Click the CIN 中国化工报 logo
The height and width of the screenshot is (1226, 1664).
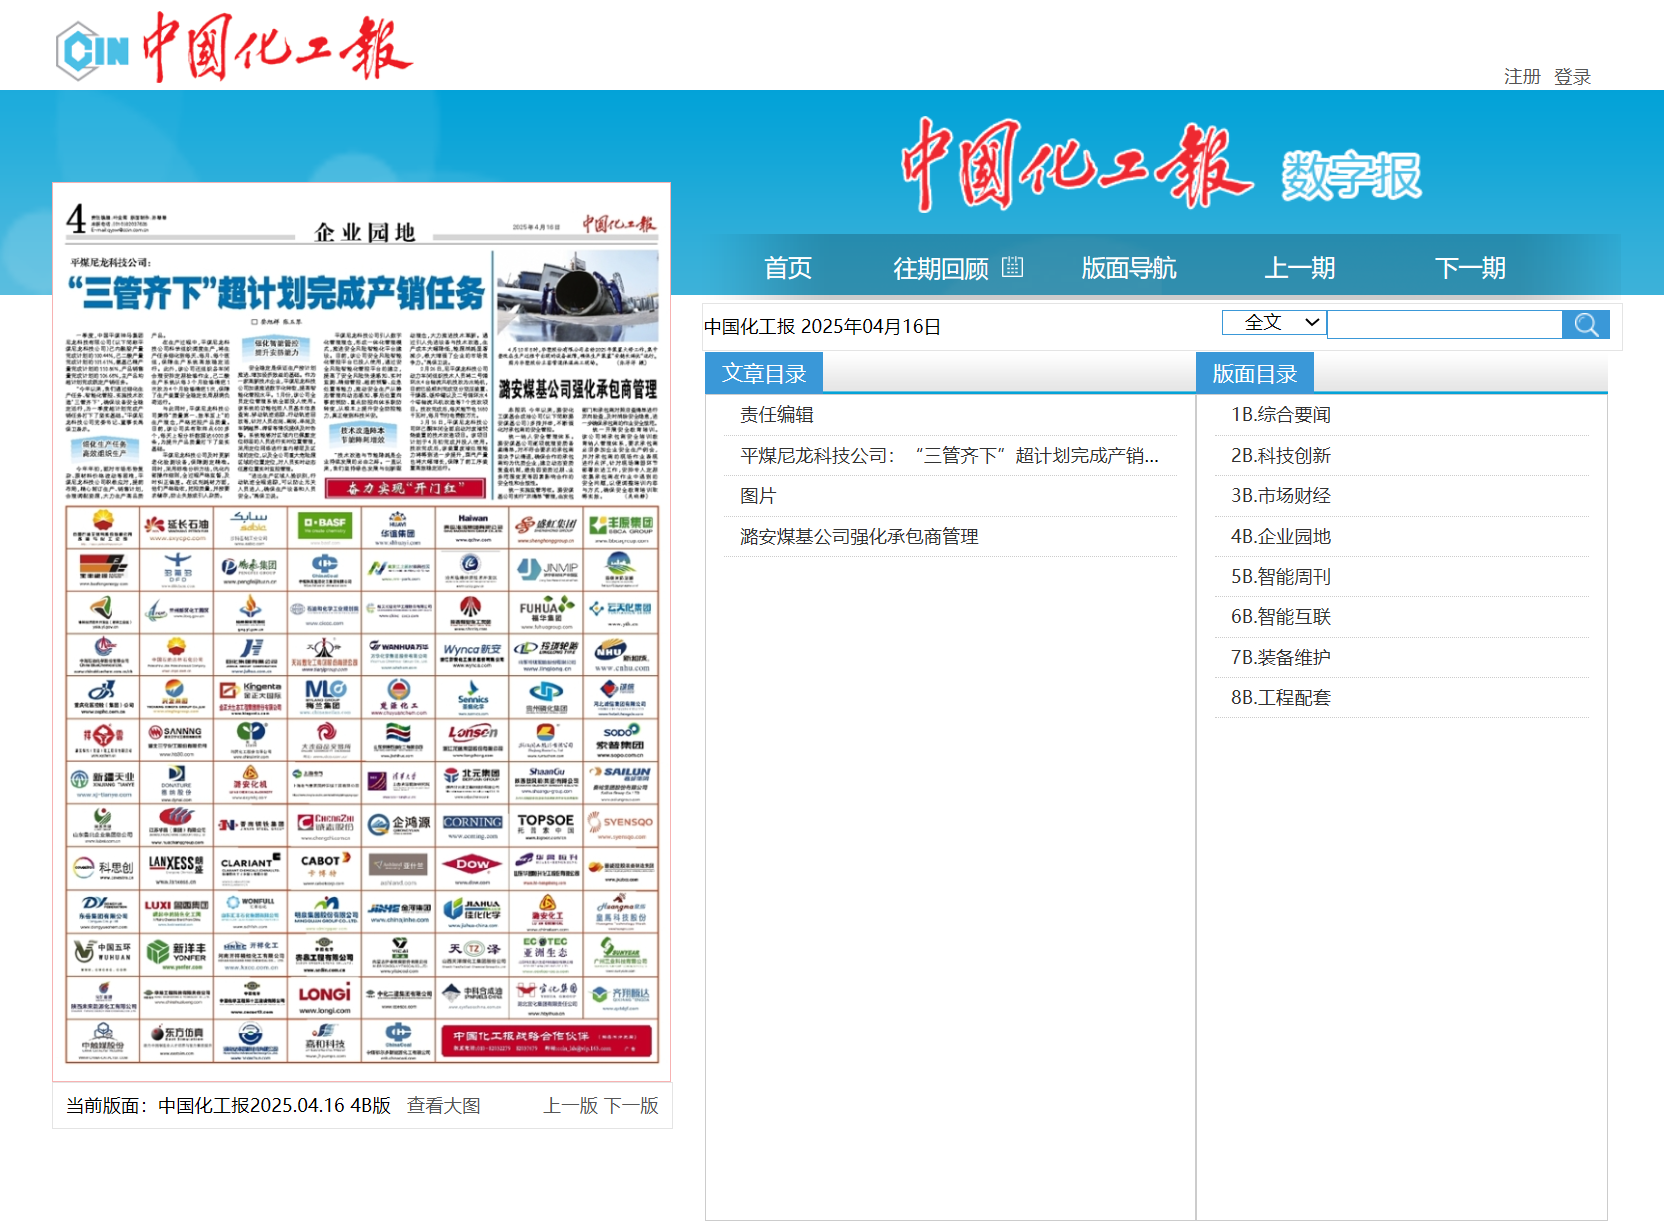(x=233, y=48)
